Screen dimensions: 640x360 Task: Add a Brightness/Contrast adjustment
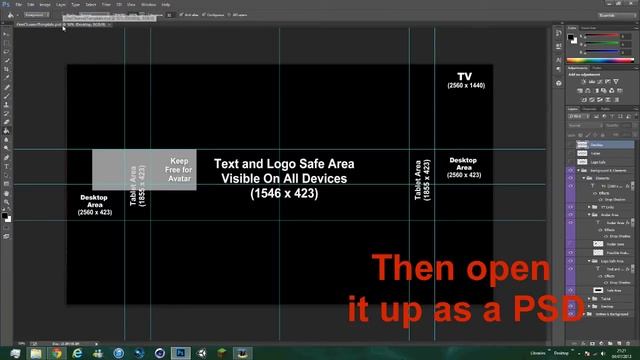(583, 82)
